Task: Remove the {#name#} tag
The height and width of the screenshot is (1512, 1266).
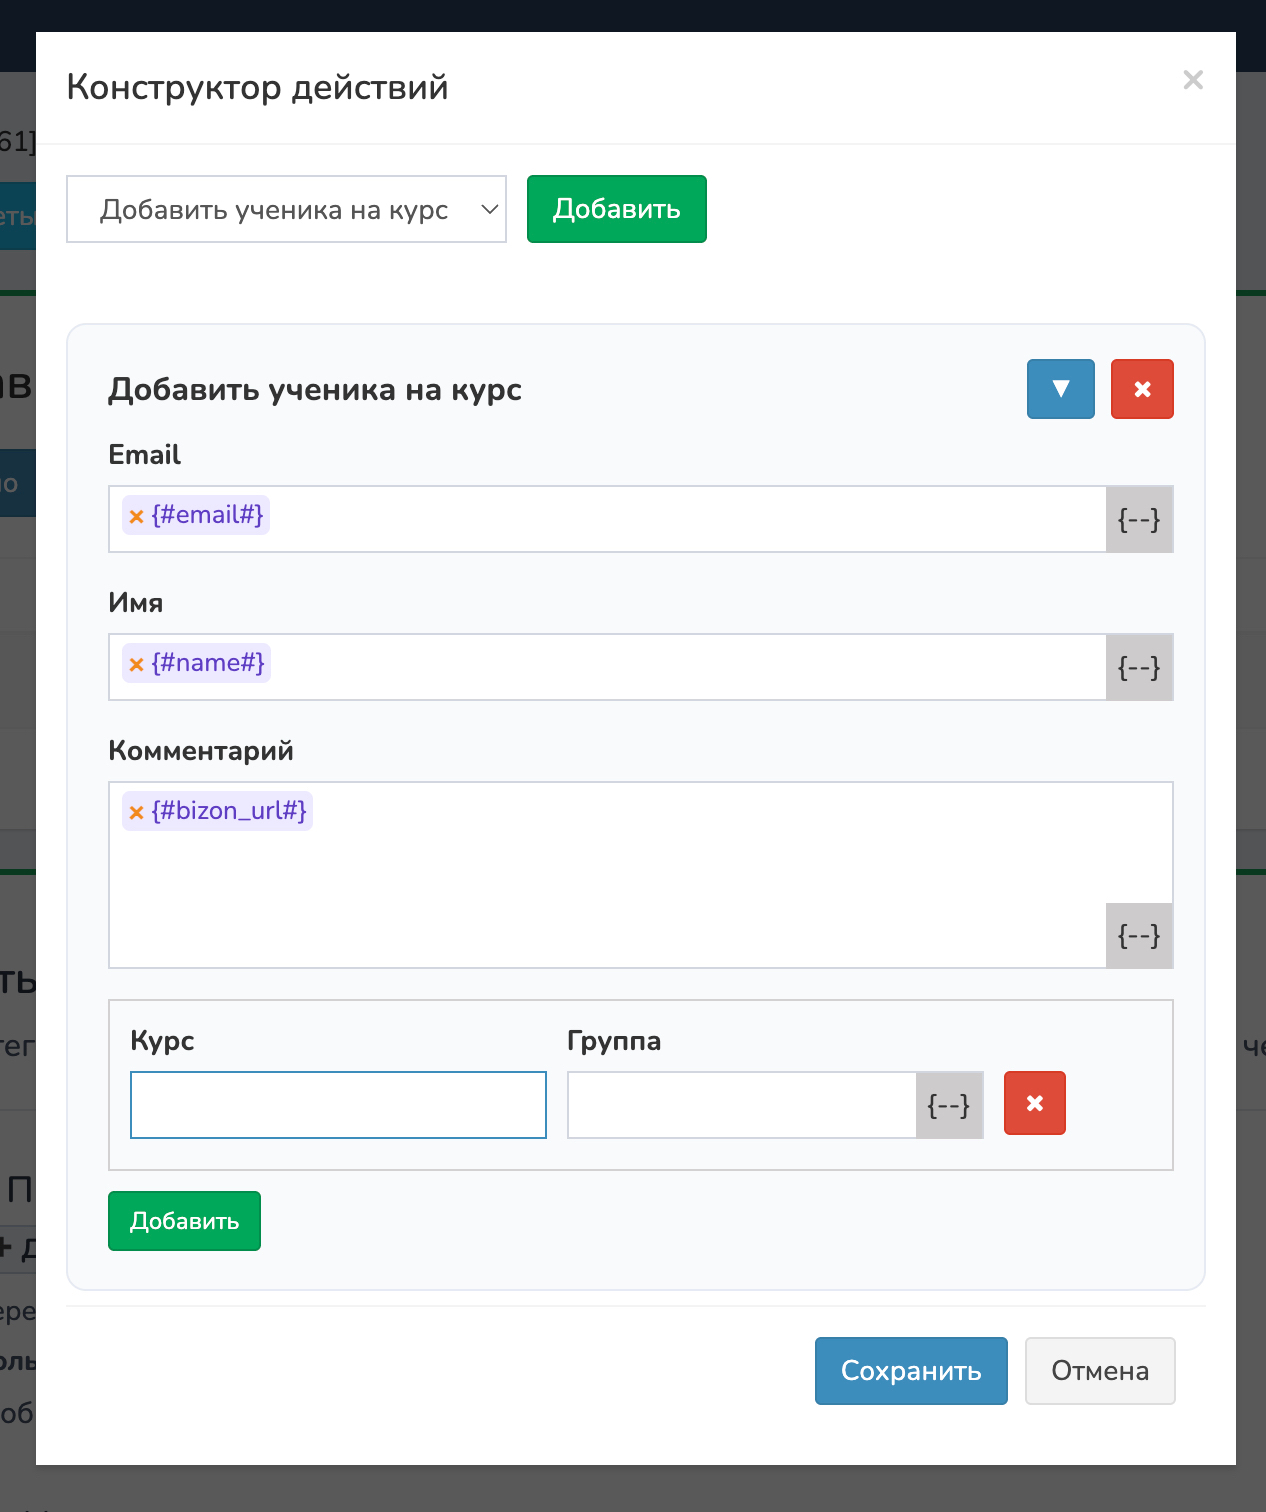Action: pyautogui.click(x=137, y=664)
